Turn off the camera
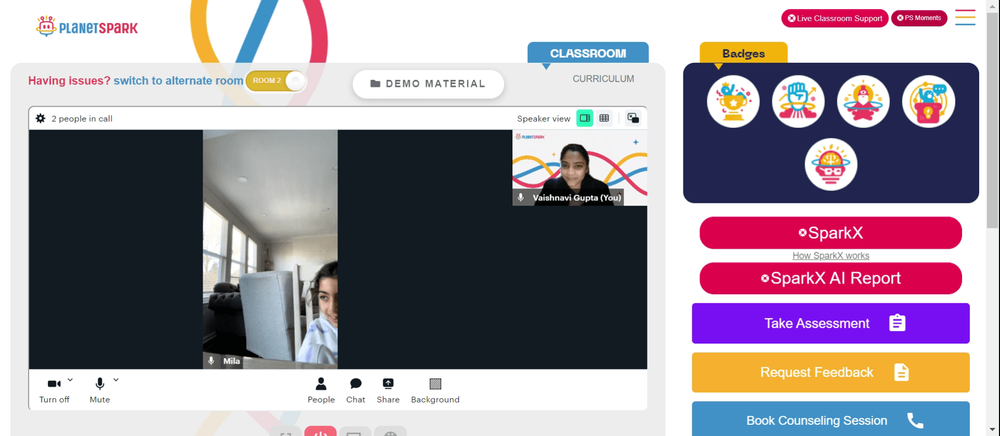This screenshot has width=1000, height=436. coord(54,390)
